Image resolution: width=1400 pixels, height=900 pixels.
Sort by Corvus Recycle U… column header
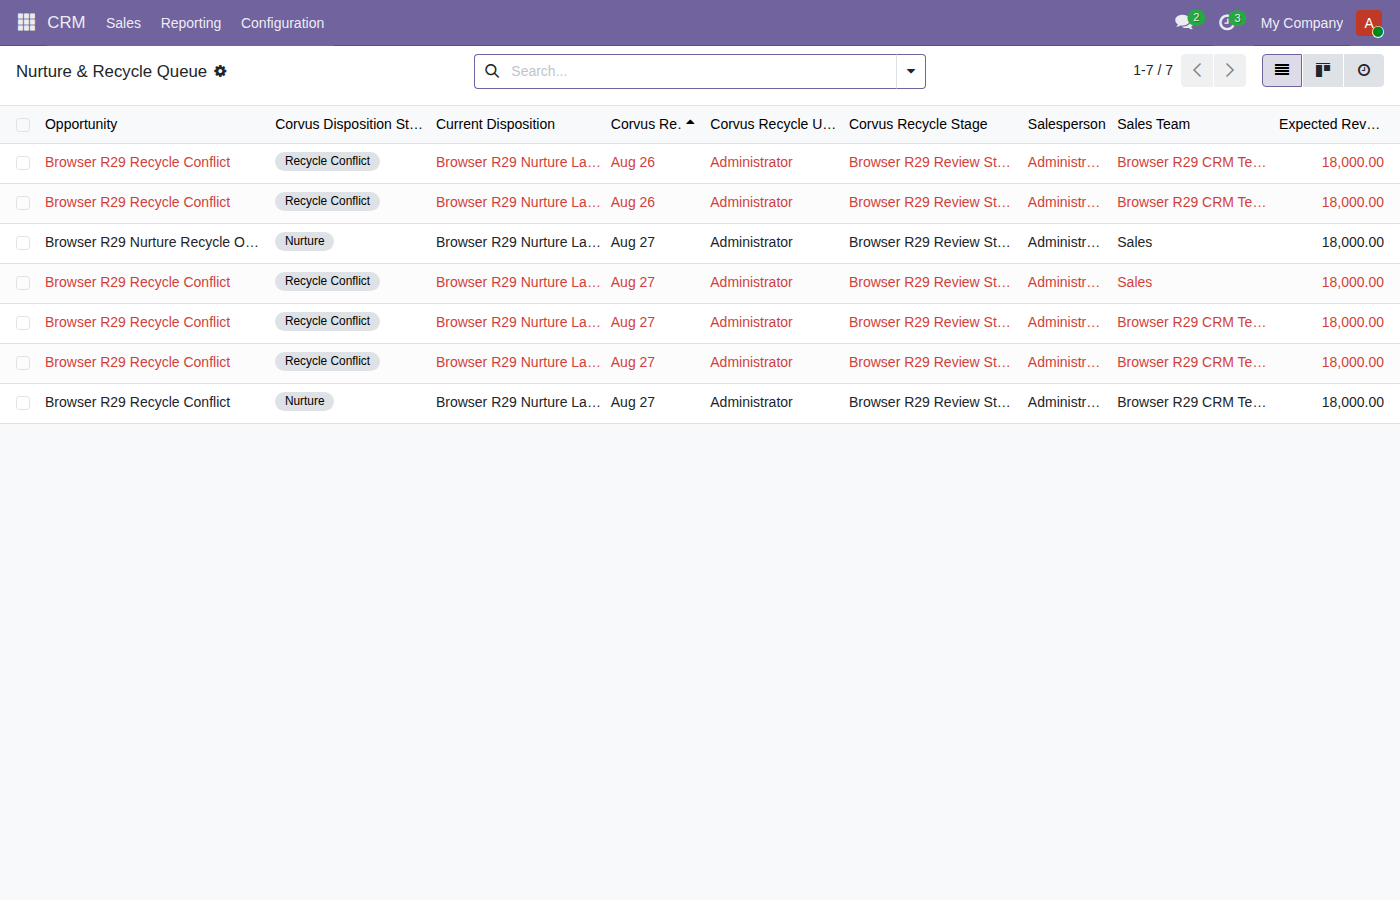(x=773, y=124)
